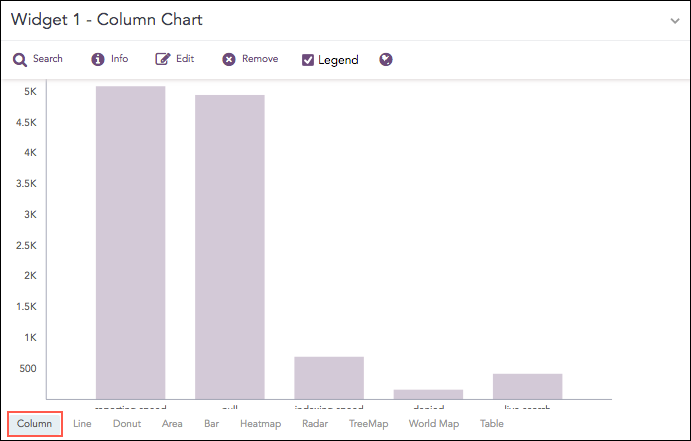This screenshot has height=441, width=691.
Task: Uncheck the Legend checkbox
Action: [x=309, y=60]
